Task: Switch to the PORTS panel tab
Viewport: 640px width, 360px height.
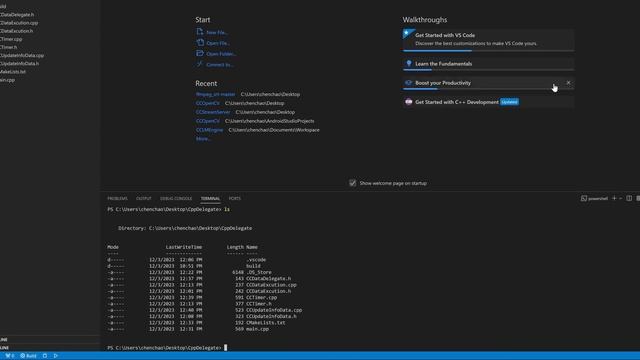Action: (235, 198)
